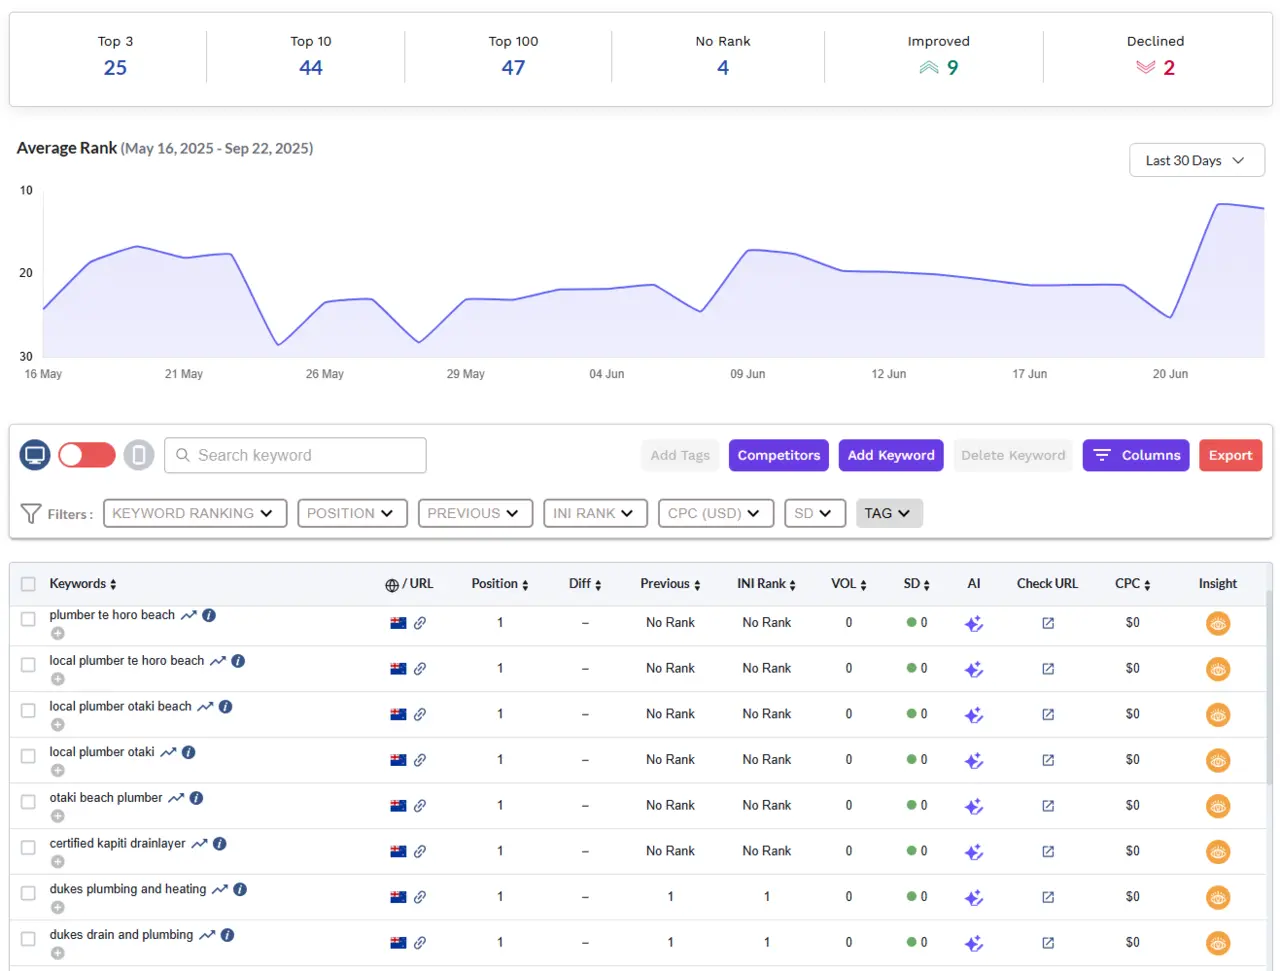
Task: Open the trend chart icon next to "otaki beach plumber"
Action: point(177,797)
